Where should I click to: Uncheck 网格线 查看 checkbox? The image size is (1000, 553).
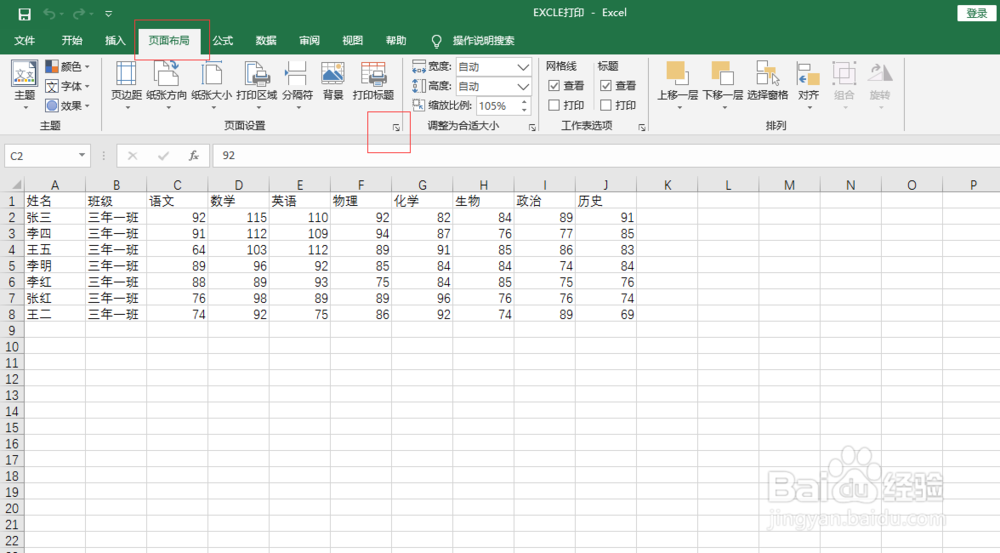(x=554, y=85)
